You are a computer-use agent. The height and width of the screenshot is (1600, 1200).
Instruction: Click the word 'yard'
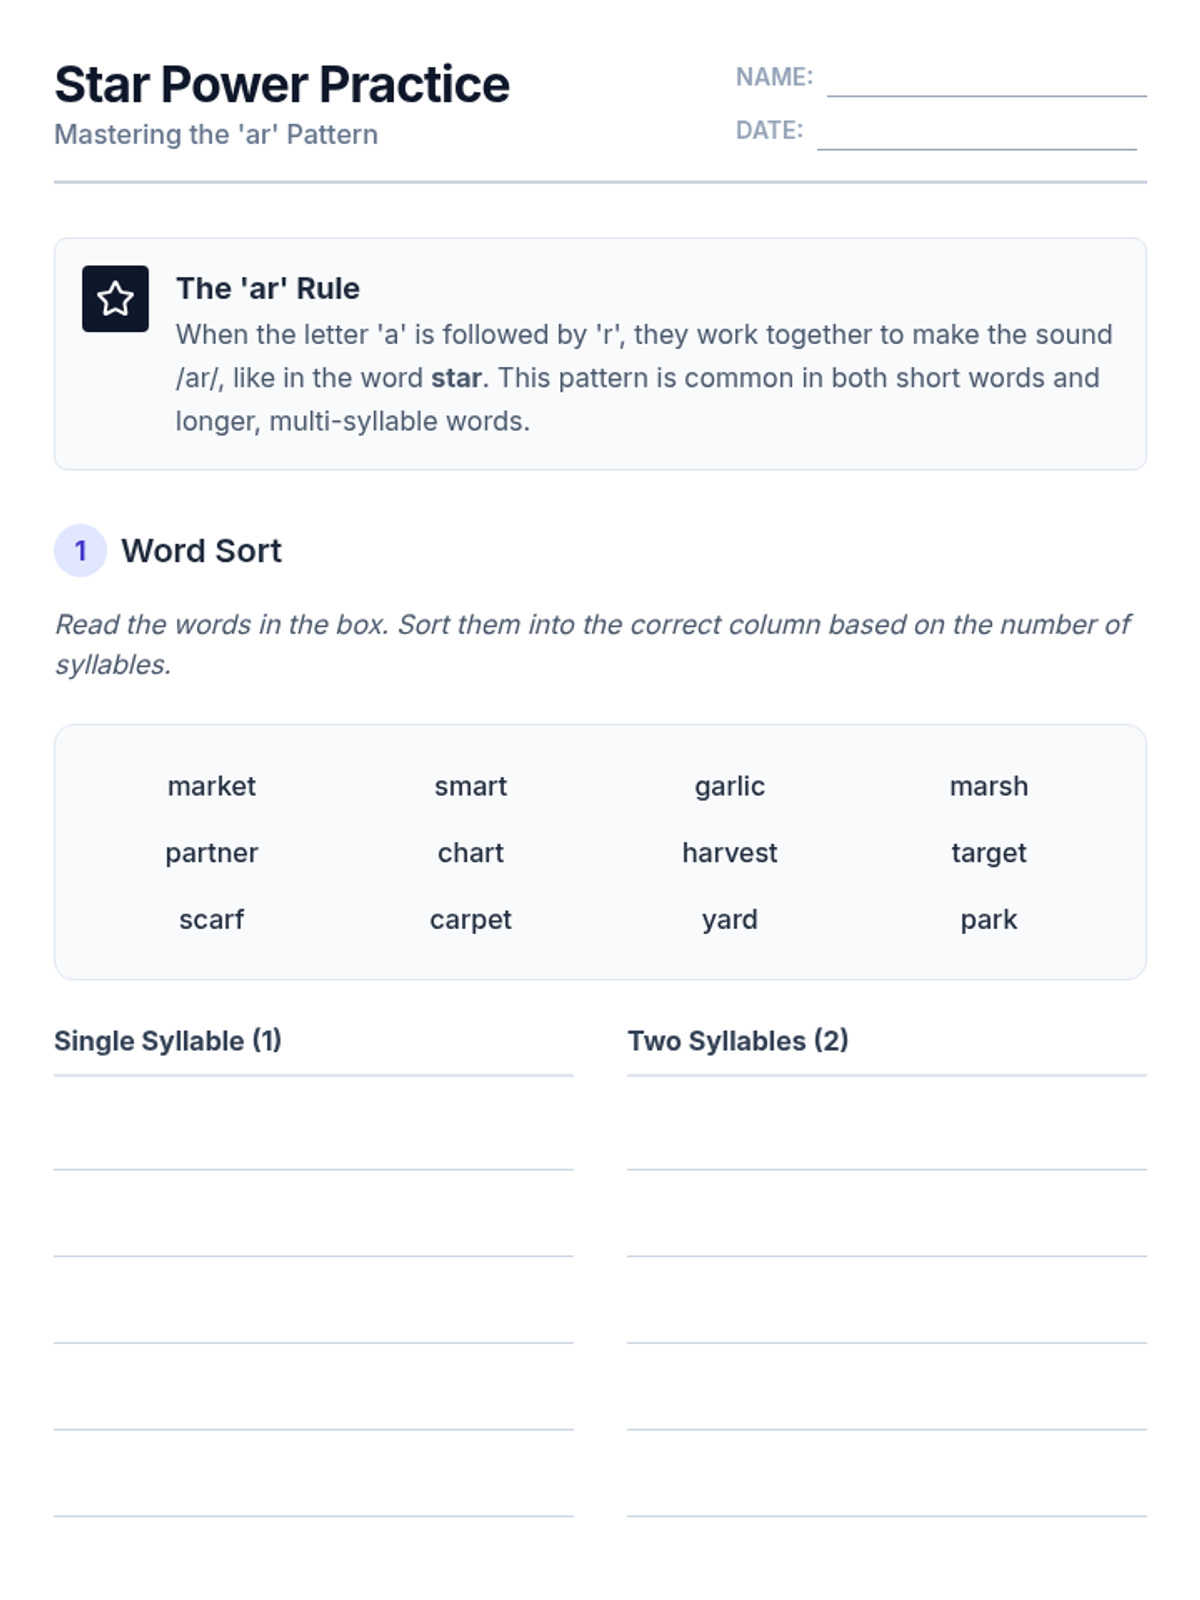pyautogui.click(x=729, y=919)
